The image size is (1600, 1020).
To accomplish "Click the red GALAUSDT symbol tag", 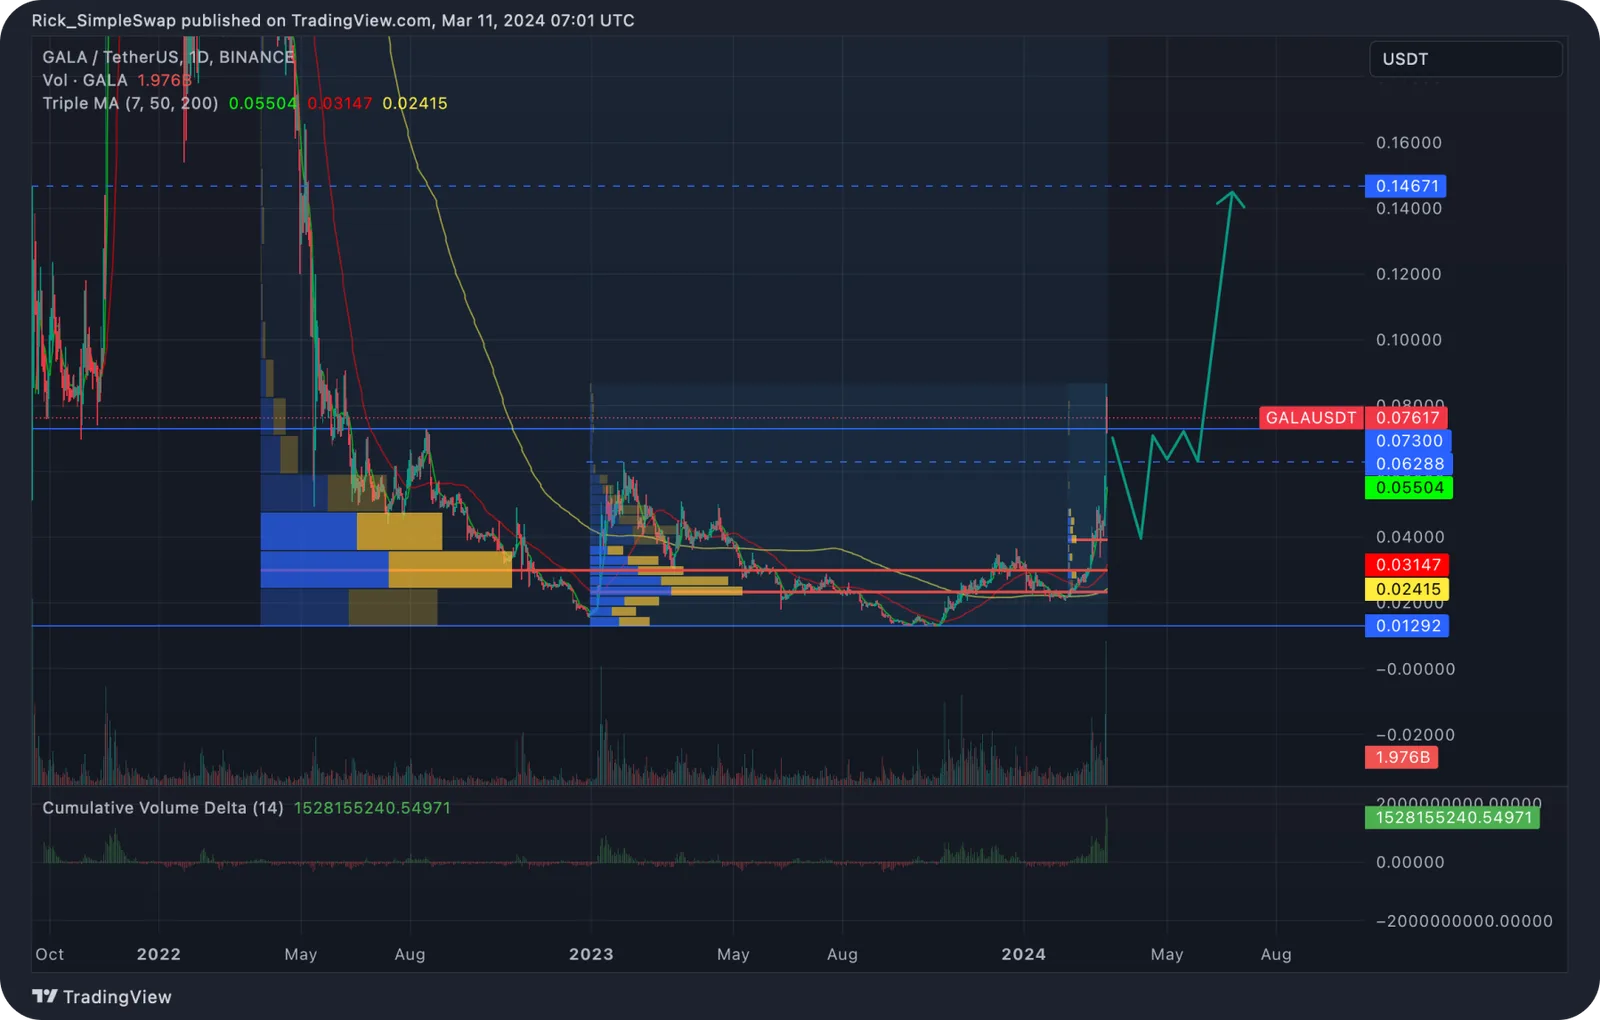I will [1311, 418].
